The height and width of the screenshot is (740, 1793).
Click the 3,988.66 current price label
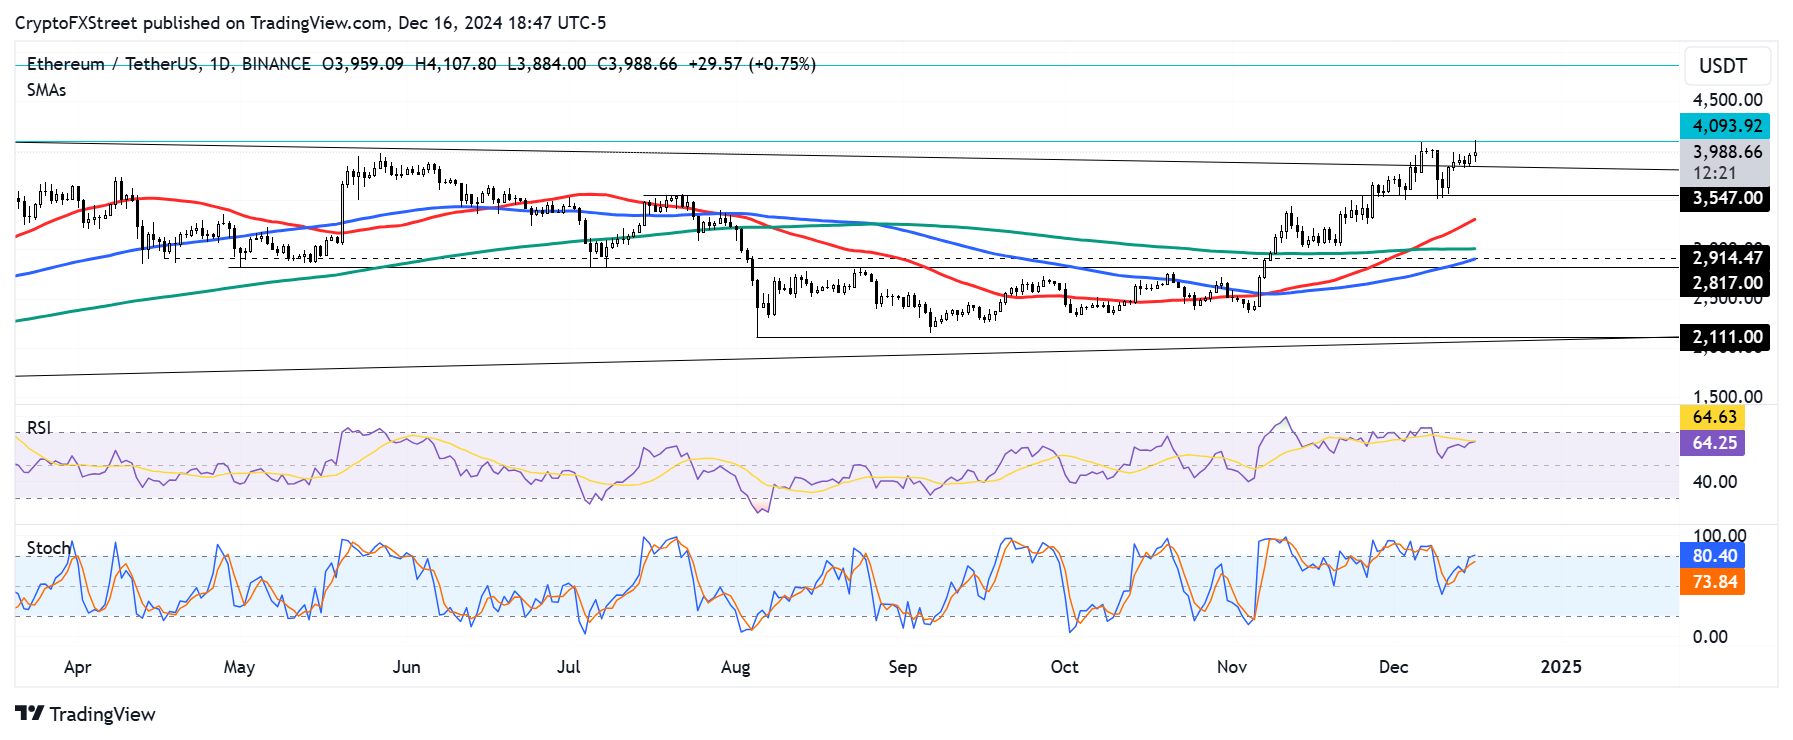coord(1727,152)
